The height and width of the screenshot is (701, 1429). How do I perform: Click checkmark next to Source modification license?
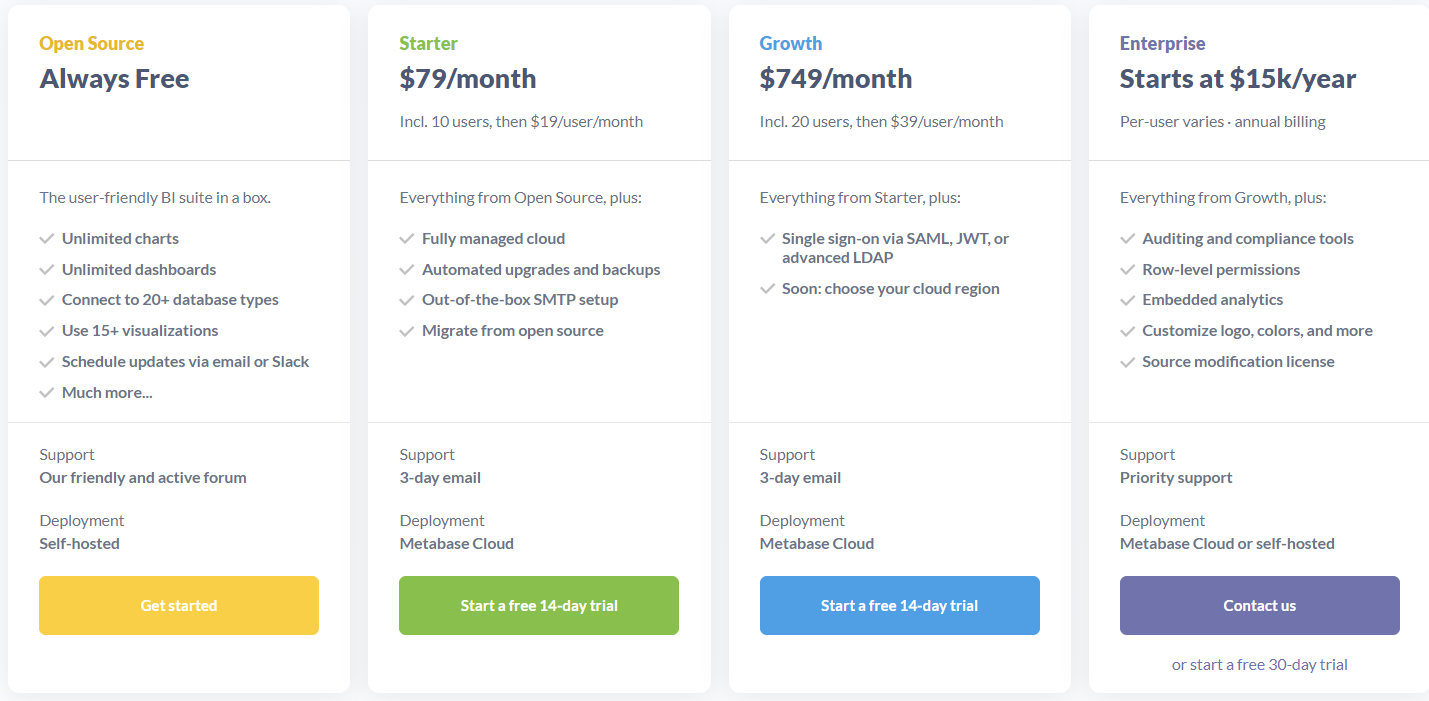tap(1127, 362)
